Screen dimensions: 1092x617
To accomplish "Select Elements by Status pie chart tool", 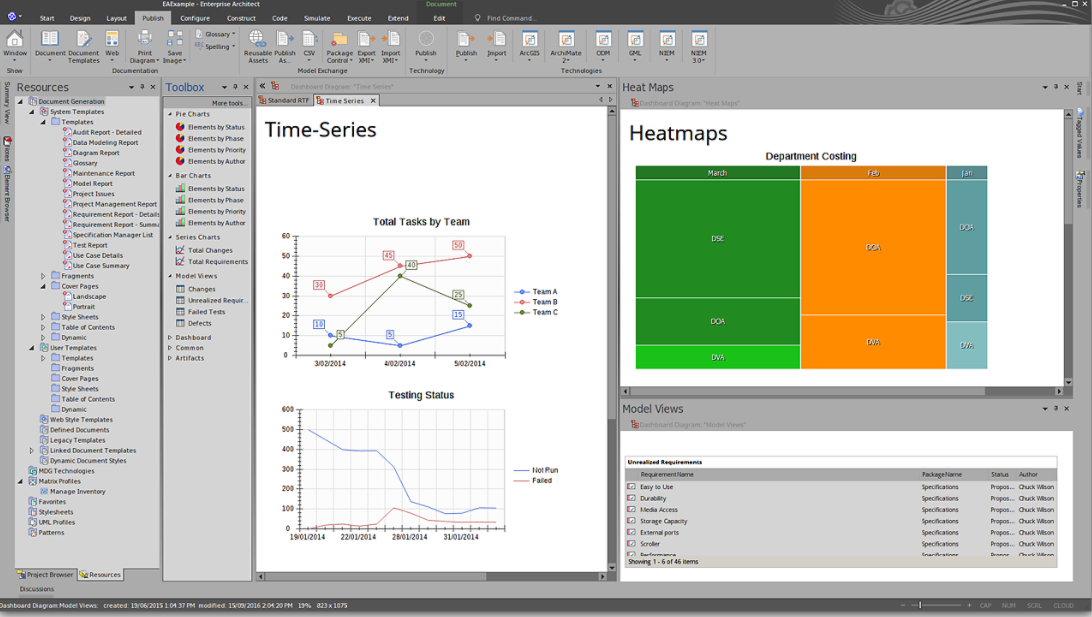I will (x=212, y=126).
